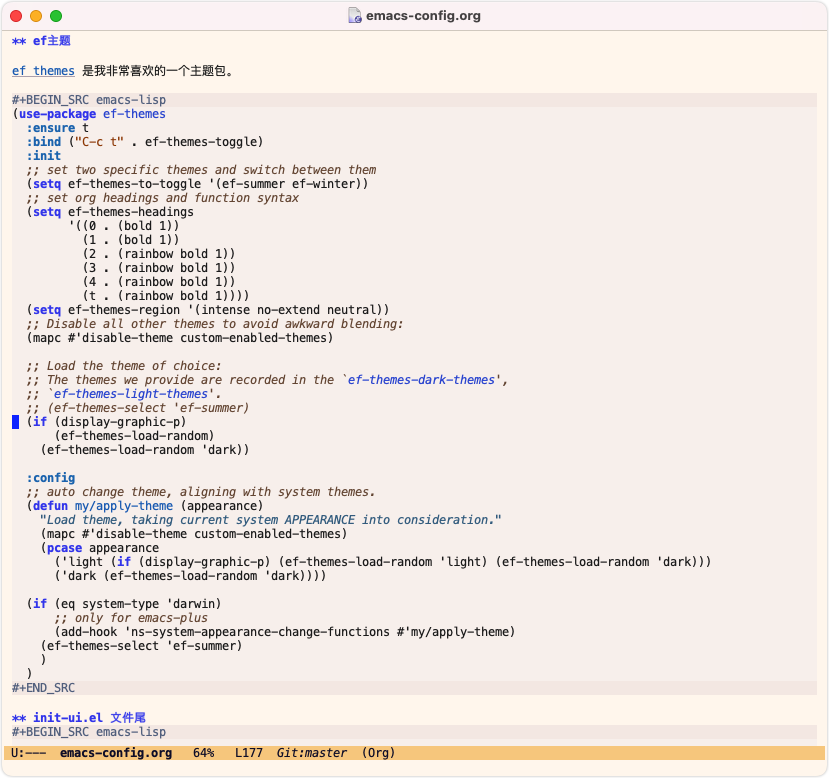The height and width of the screenshot is (778, 829).
Task: Open the 'ef themes' hyperlink
Action: coord(43,71)
